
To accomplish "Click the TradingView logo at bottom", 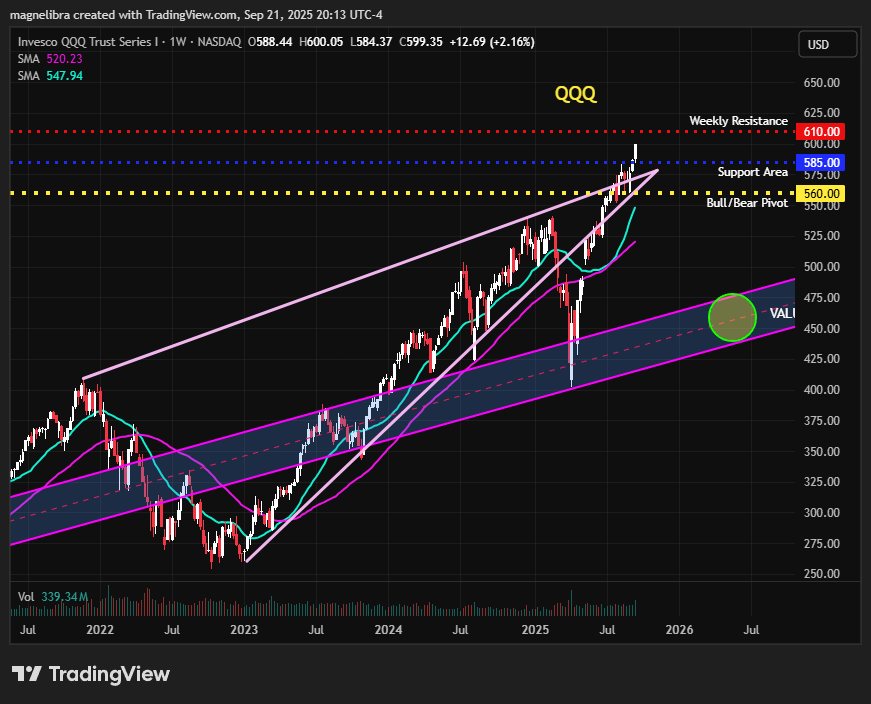I will point(91,674).
